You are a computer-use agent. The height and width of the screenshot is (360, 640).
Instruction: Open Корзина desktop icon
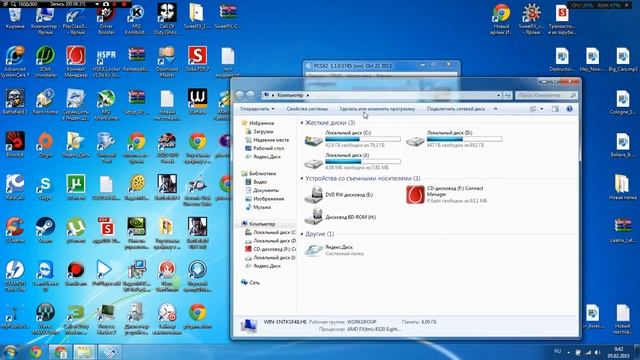15,18
